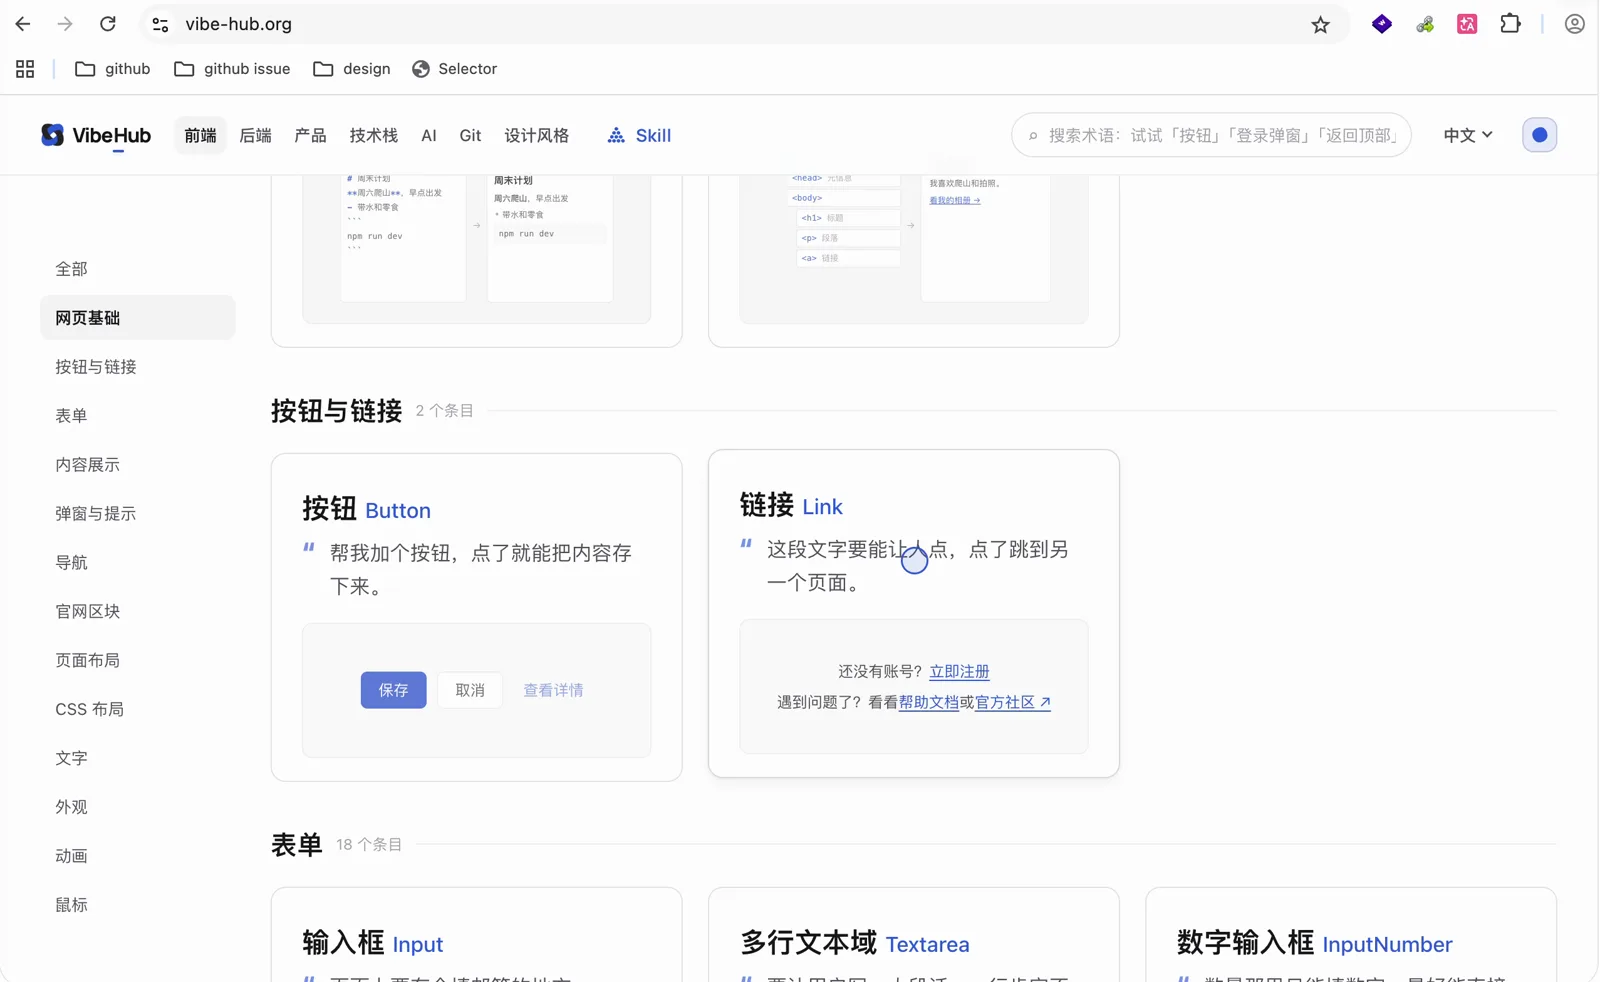Screen dimensions: 1600x982
Task: Open the Selector bookmark
Action: pos(454,69)
